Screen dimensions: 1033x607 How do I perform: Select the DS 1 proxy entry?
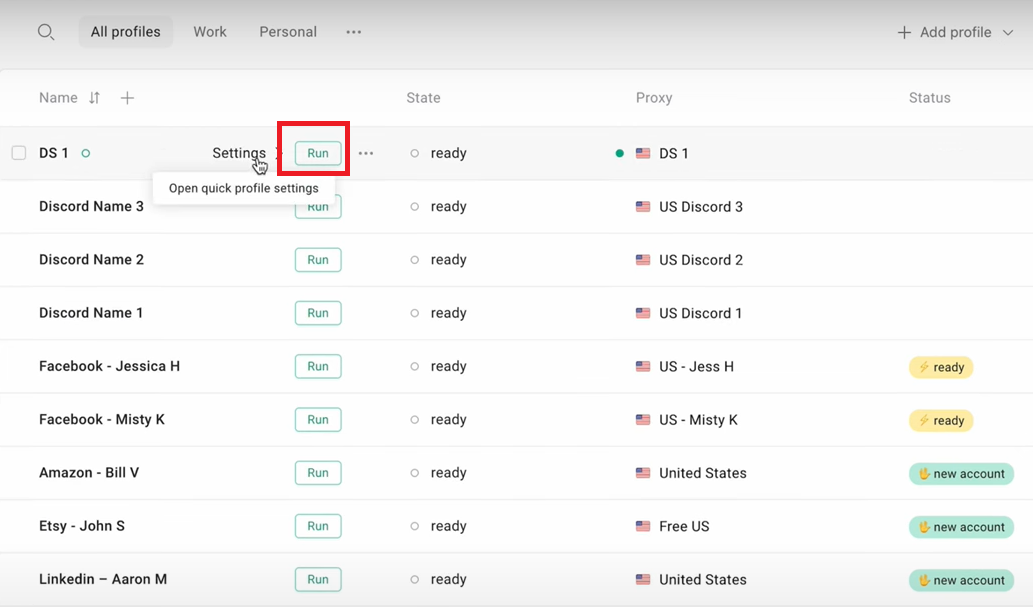click(673, 153)
